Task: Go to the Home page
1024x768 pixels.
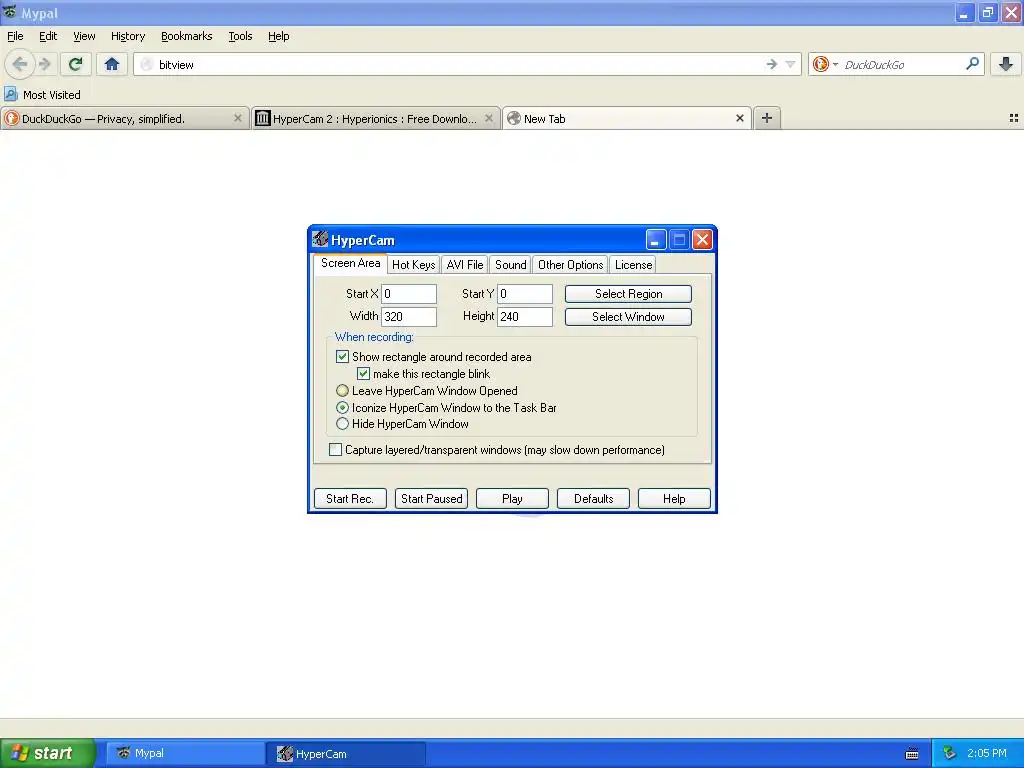Action: [x=112, y=64]
